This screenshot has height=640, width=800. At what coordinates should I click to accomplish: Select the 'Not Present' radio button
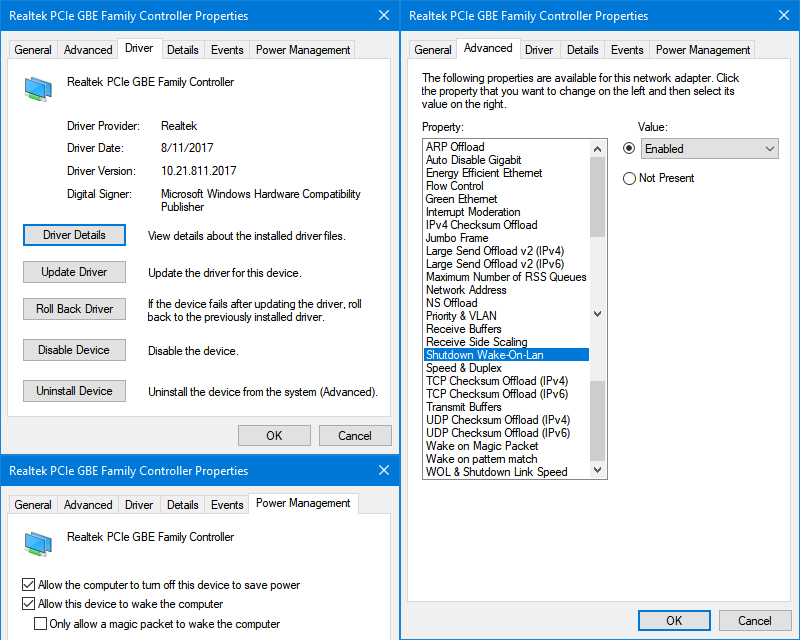629,178
